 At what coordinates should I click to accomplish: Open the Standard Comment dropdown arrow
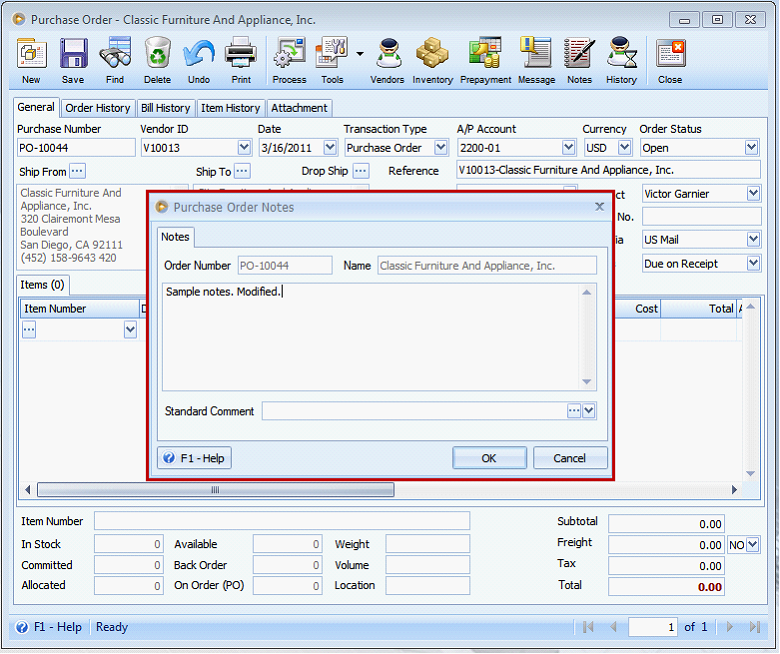[588, 411]
